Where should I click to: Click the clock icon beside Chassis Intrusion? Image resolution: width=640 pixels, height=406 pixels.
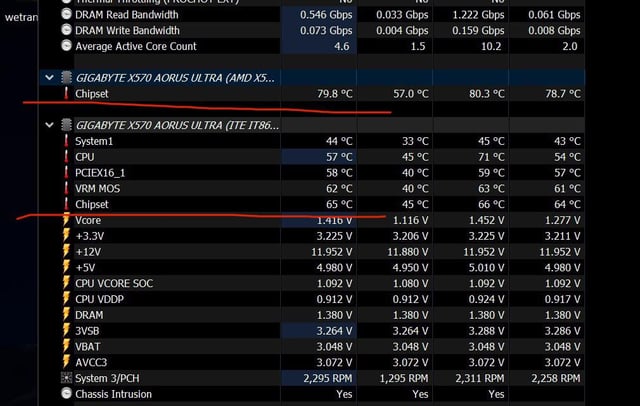pyautogui.click(x=66, y=393)
